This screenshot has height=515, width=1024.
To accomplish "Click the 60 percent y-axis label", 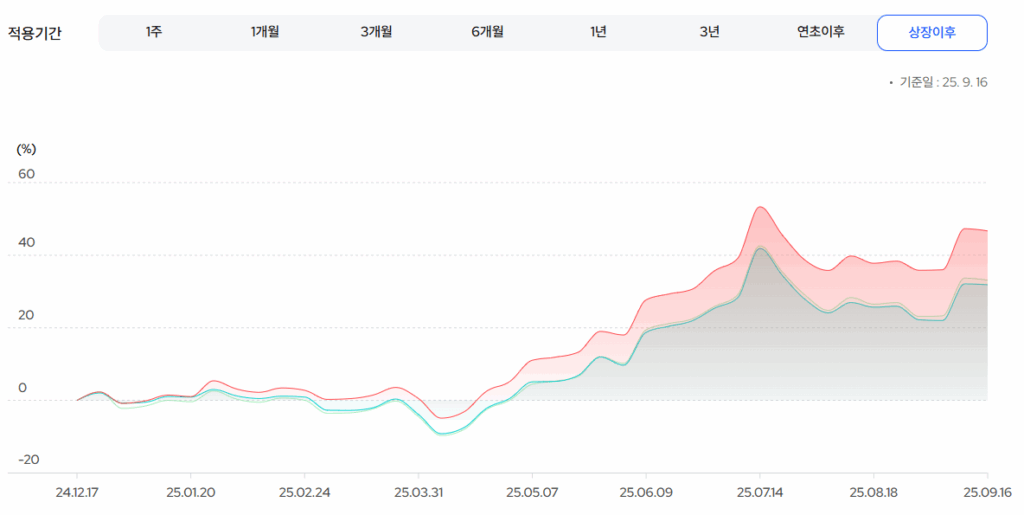I will [26, 174].
